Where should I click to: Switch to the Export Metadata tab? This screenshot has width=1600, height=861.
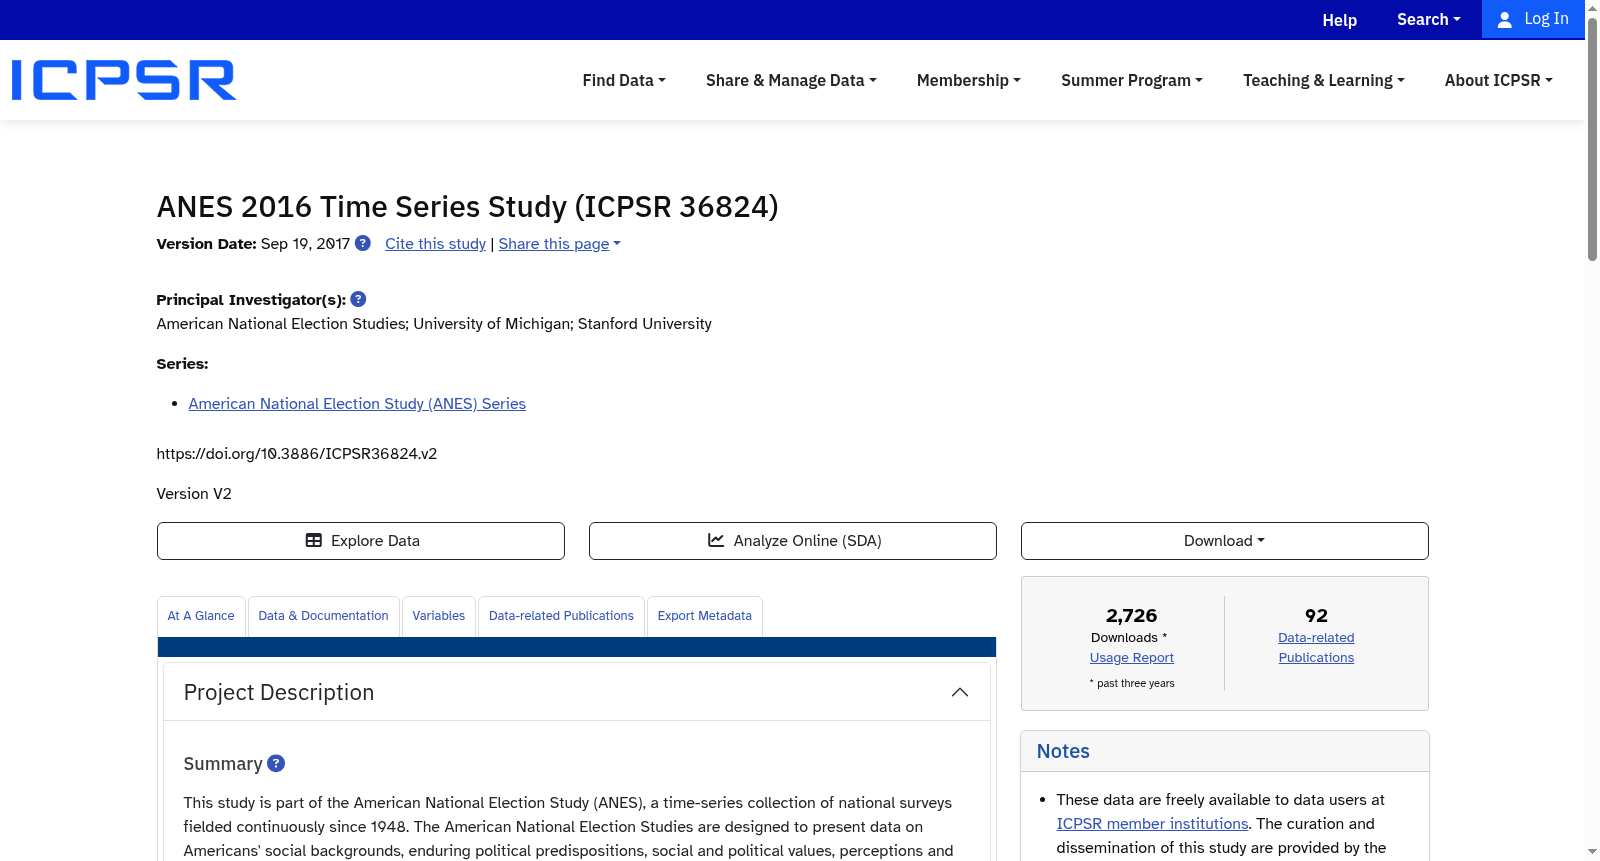pyautogui.click(x=705, y=616)
